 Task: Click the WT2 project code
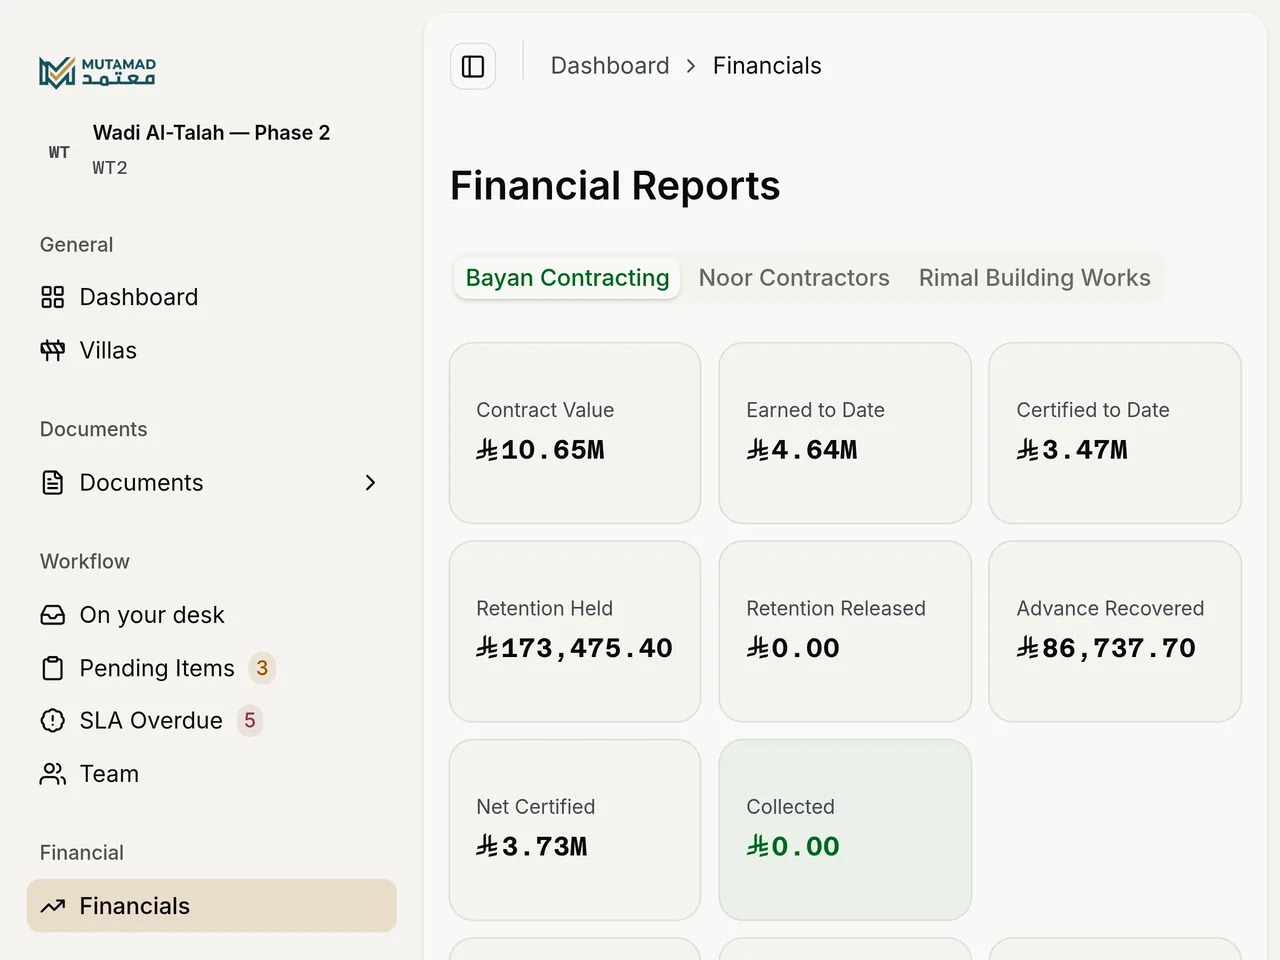(x=110, y=168)
